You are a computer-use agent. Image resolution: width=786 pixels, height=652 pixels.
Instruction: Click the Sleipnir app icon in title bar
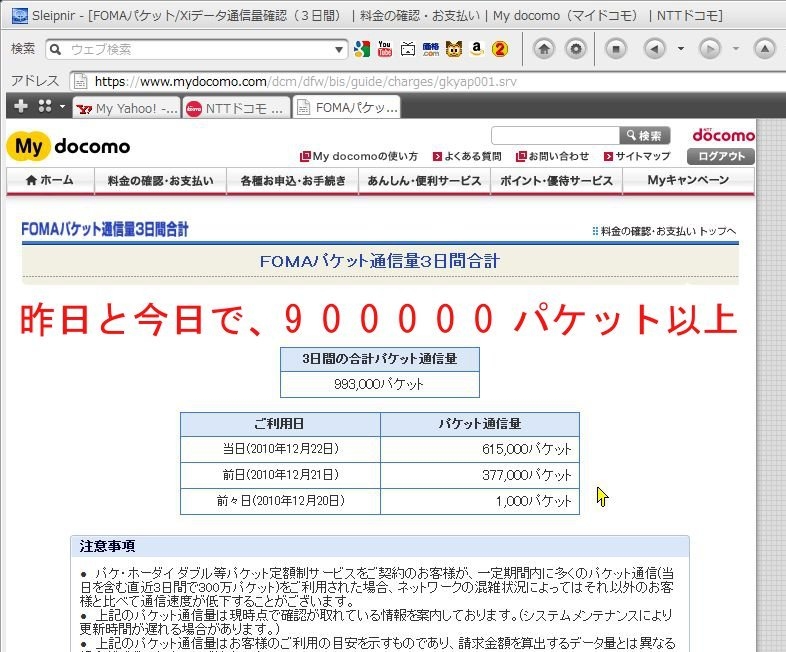pos(19,16)
